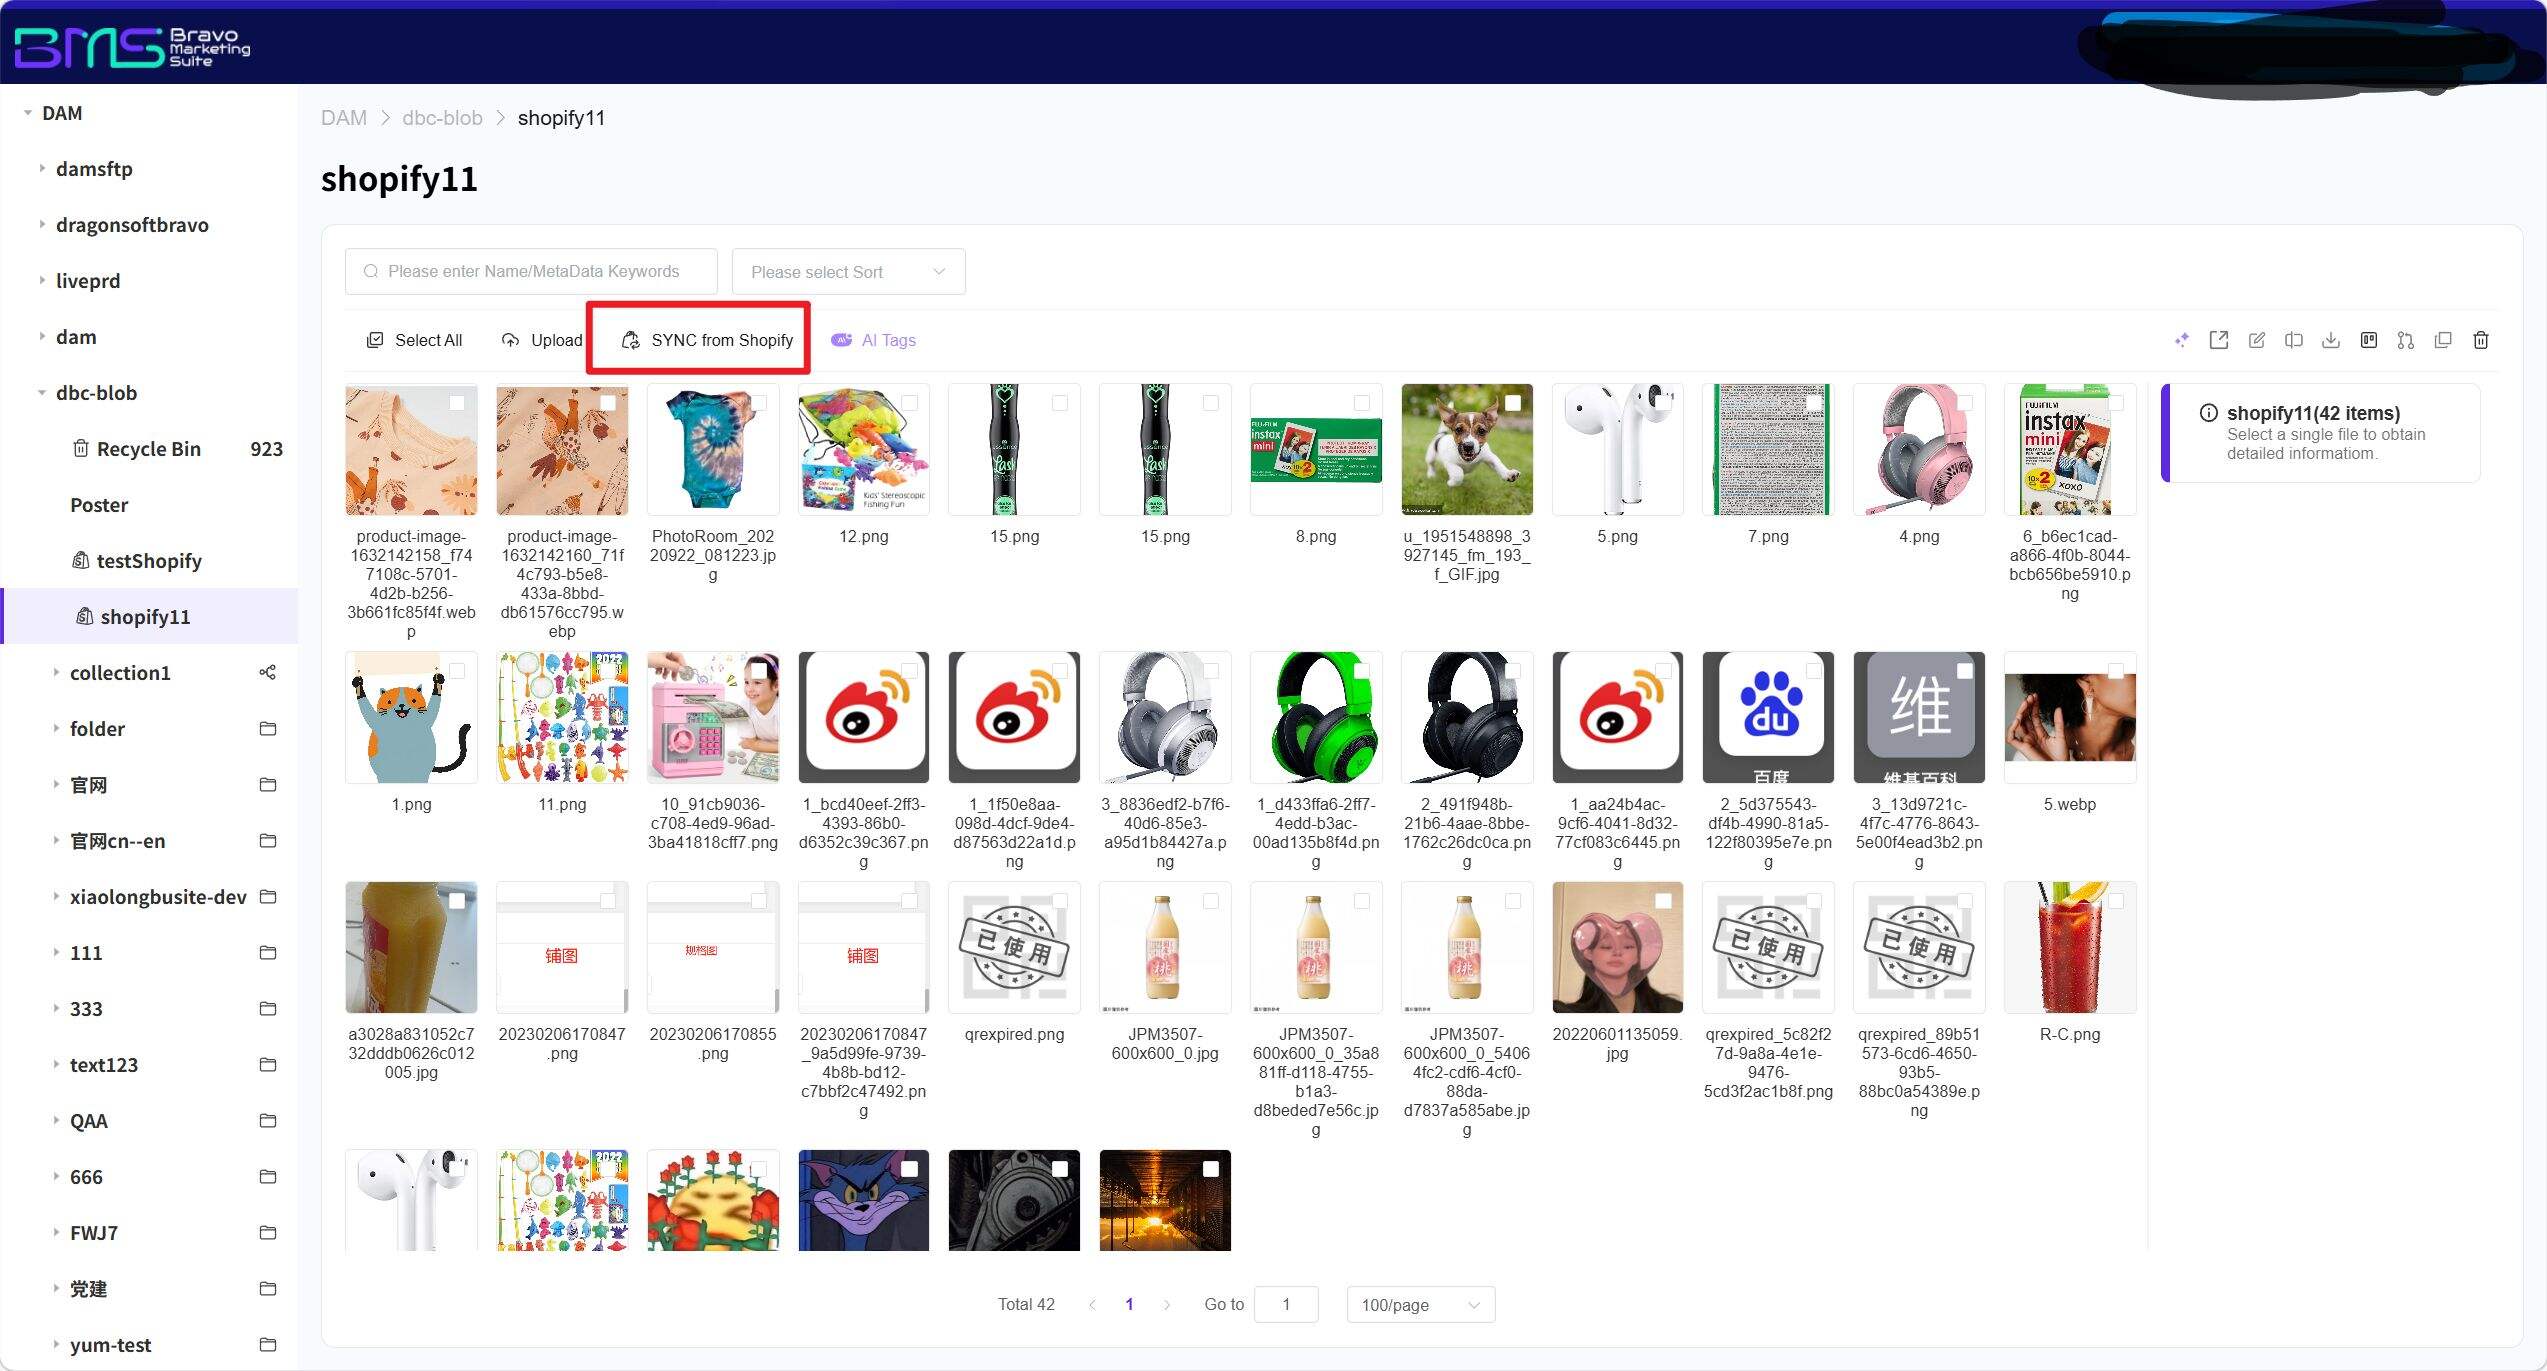Image resolution: width=2547 pixels, height=1371 pixels.
Task: Click the download icon in toolbar
Action: click(2330, 340)
